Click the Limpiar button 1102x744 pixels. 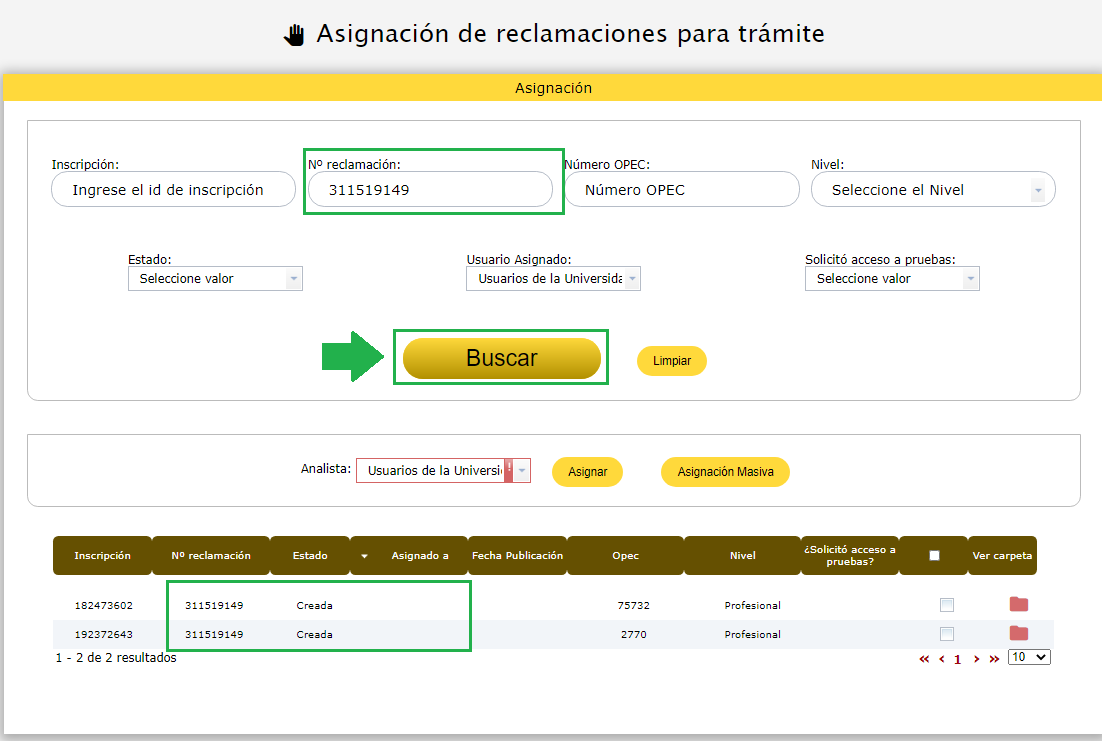671,361
